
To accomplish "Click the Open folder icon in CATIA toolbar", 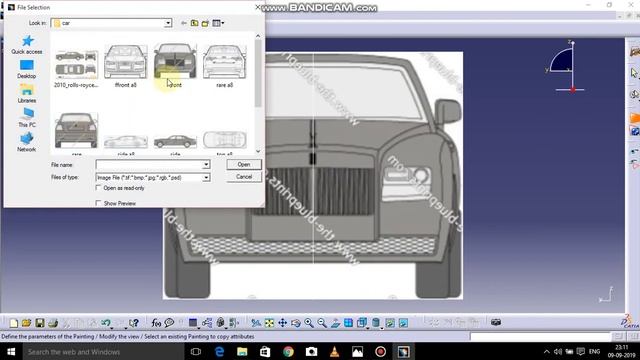I will point(27,323).
